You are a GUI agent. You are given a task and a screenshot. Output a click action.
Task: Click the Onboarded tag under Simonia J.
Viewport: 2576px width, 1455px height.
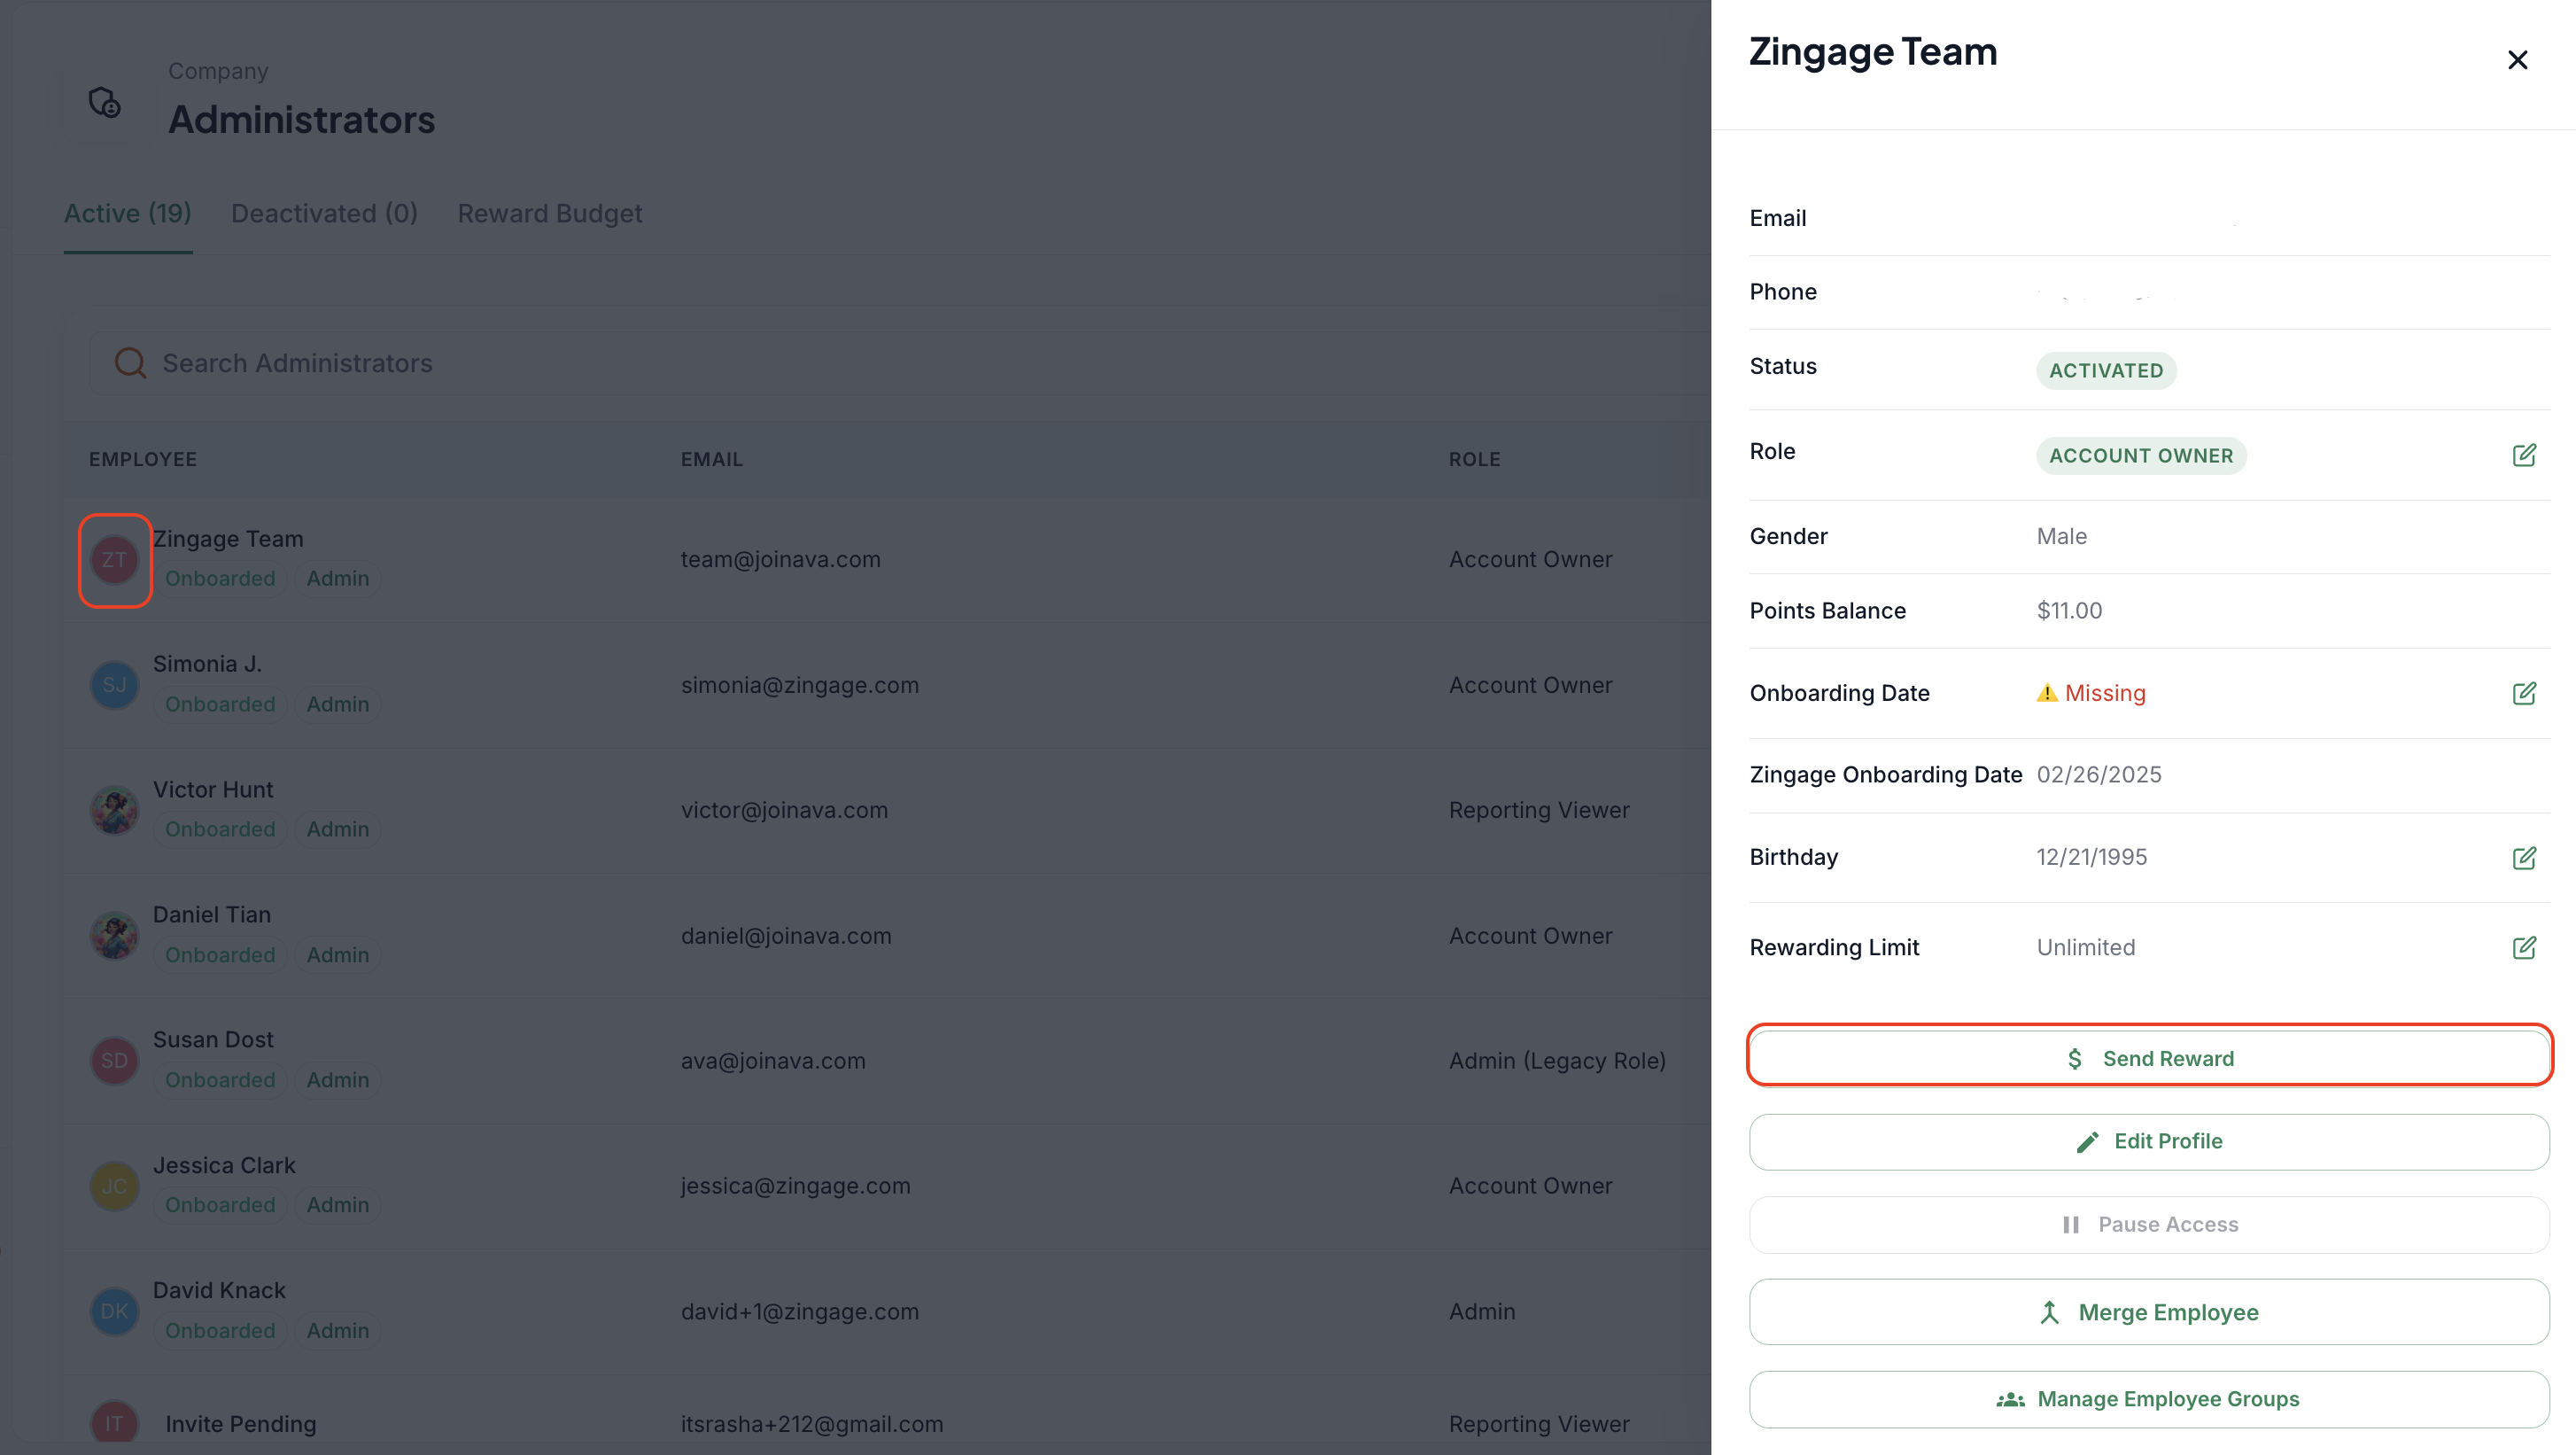click(x=220, y=704)
